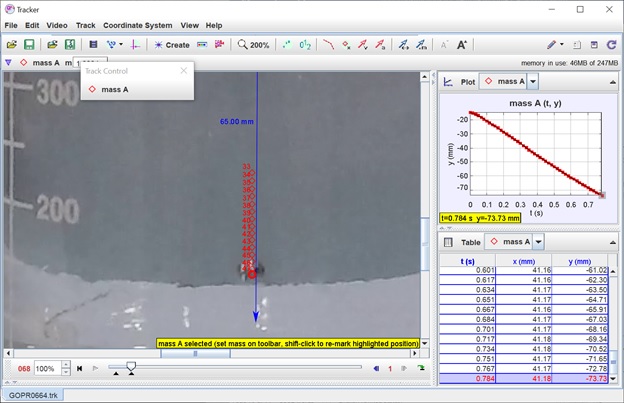Viewport: 624px width, 403px height.
Task: Increase font size with large A icon
Action: 462,45
